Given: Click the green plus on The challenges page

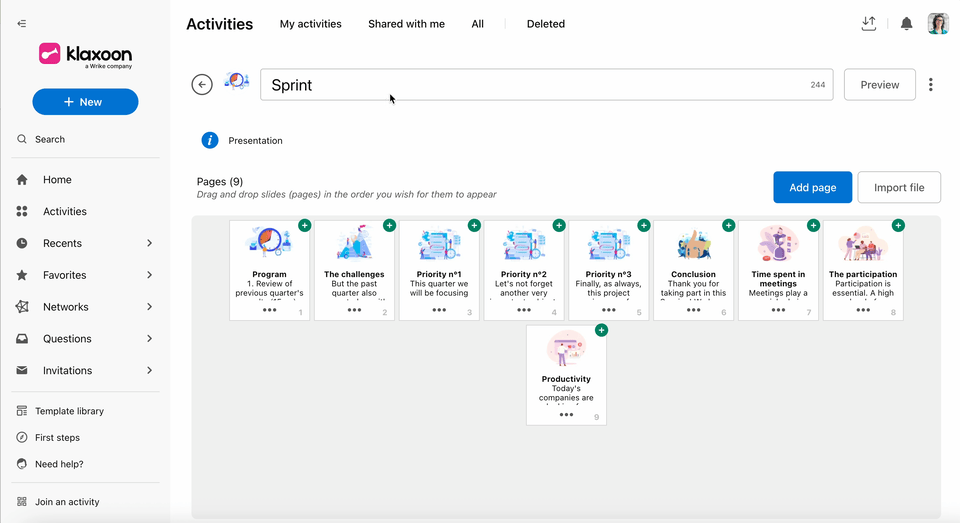Looking at the screenshot, I should pos(389,225).
